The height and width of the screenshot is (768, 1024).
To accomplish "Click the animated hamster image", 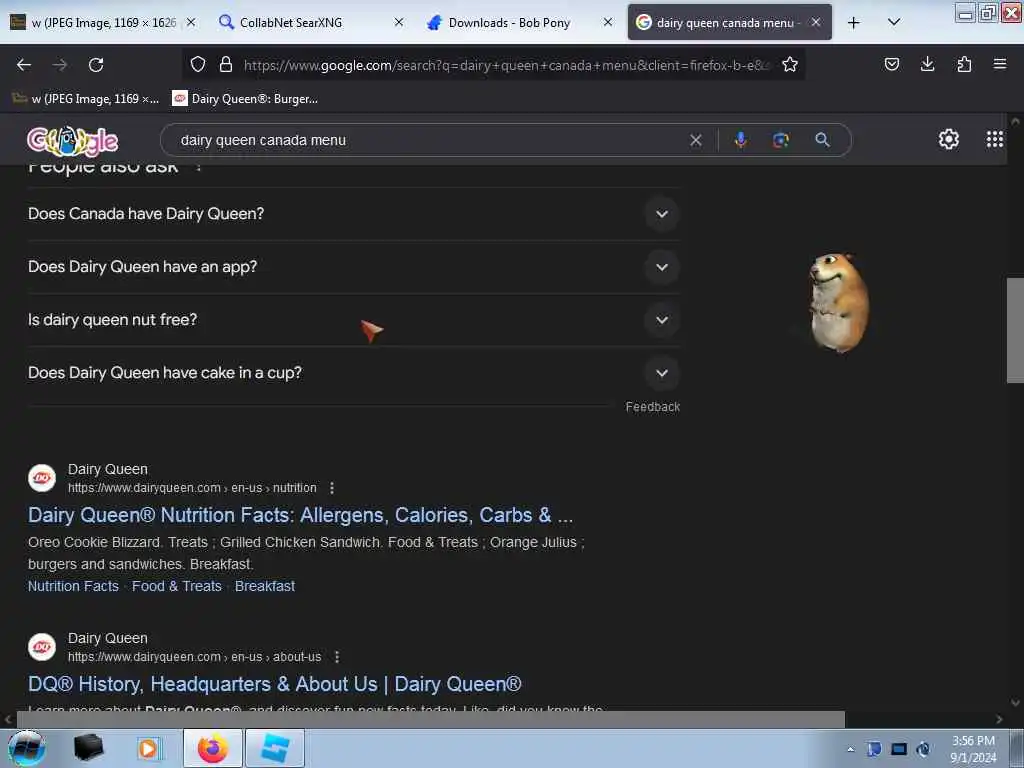I will [x=838, y=303].
